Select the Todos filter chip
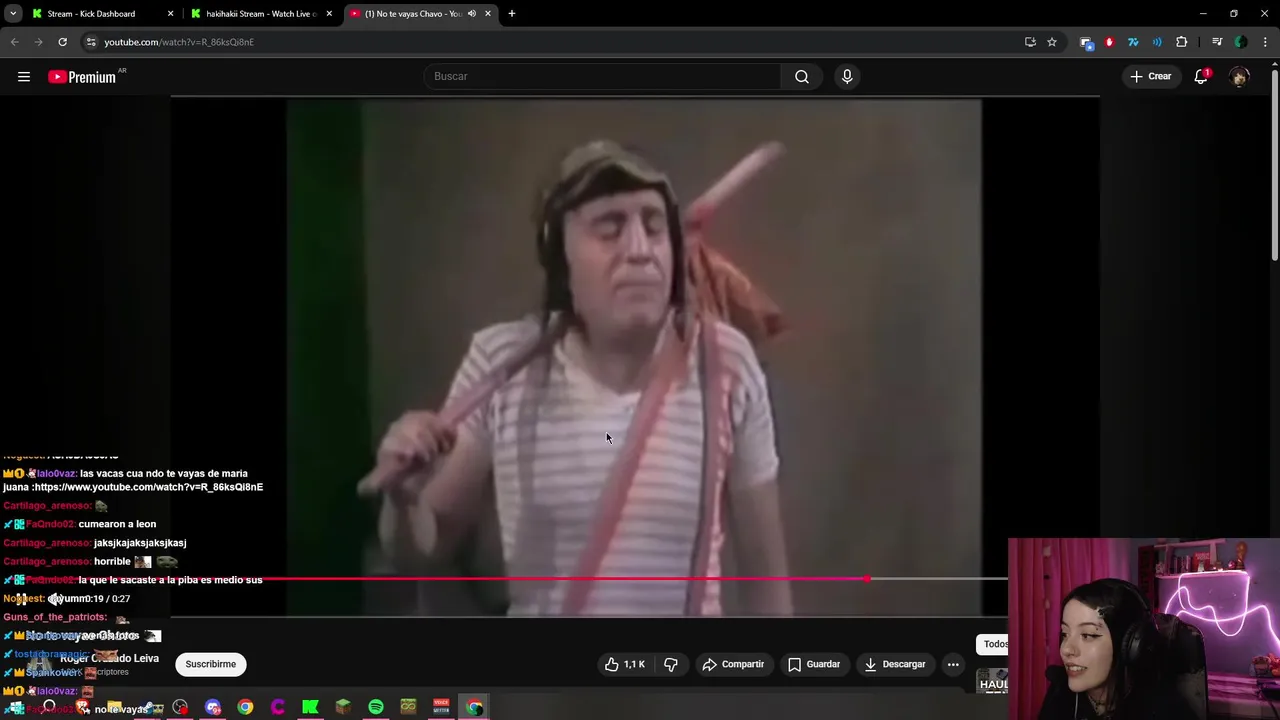The height and width of the screenshot is (720, 1280). [x=994, y=644]
